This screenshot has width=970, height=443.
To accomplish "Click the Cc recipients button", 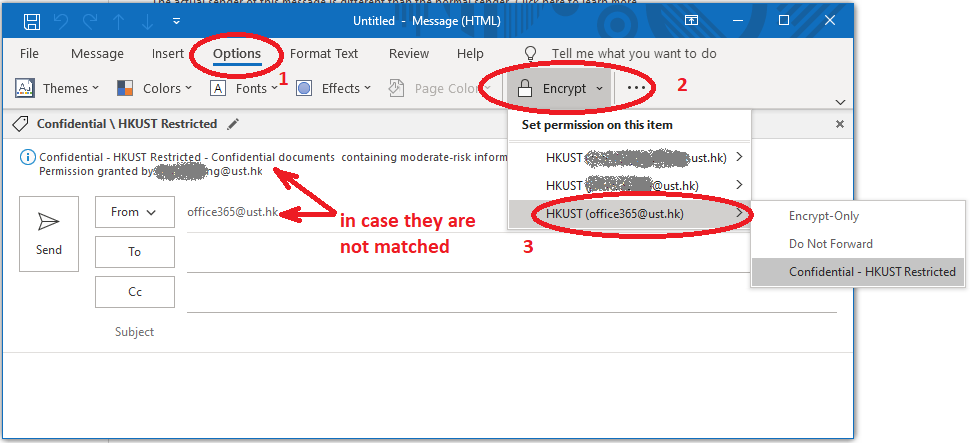I will click(134, 292).
